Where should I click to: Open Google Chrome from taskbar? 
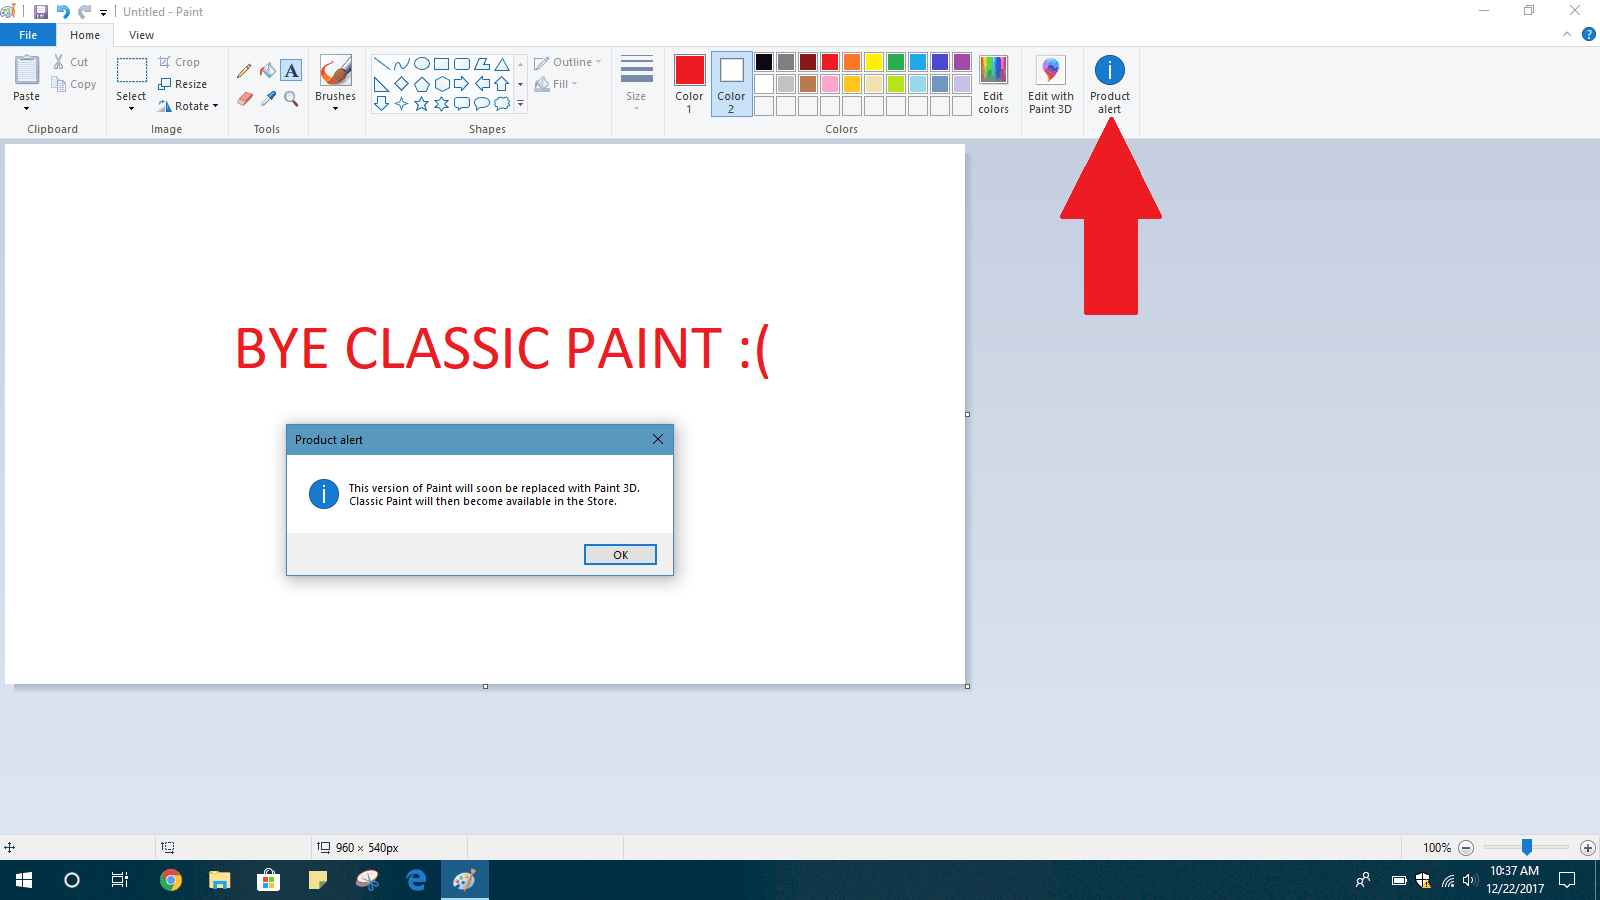pyautogui.click(x=171, y=880)
